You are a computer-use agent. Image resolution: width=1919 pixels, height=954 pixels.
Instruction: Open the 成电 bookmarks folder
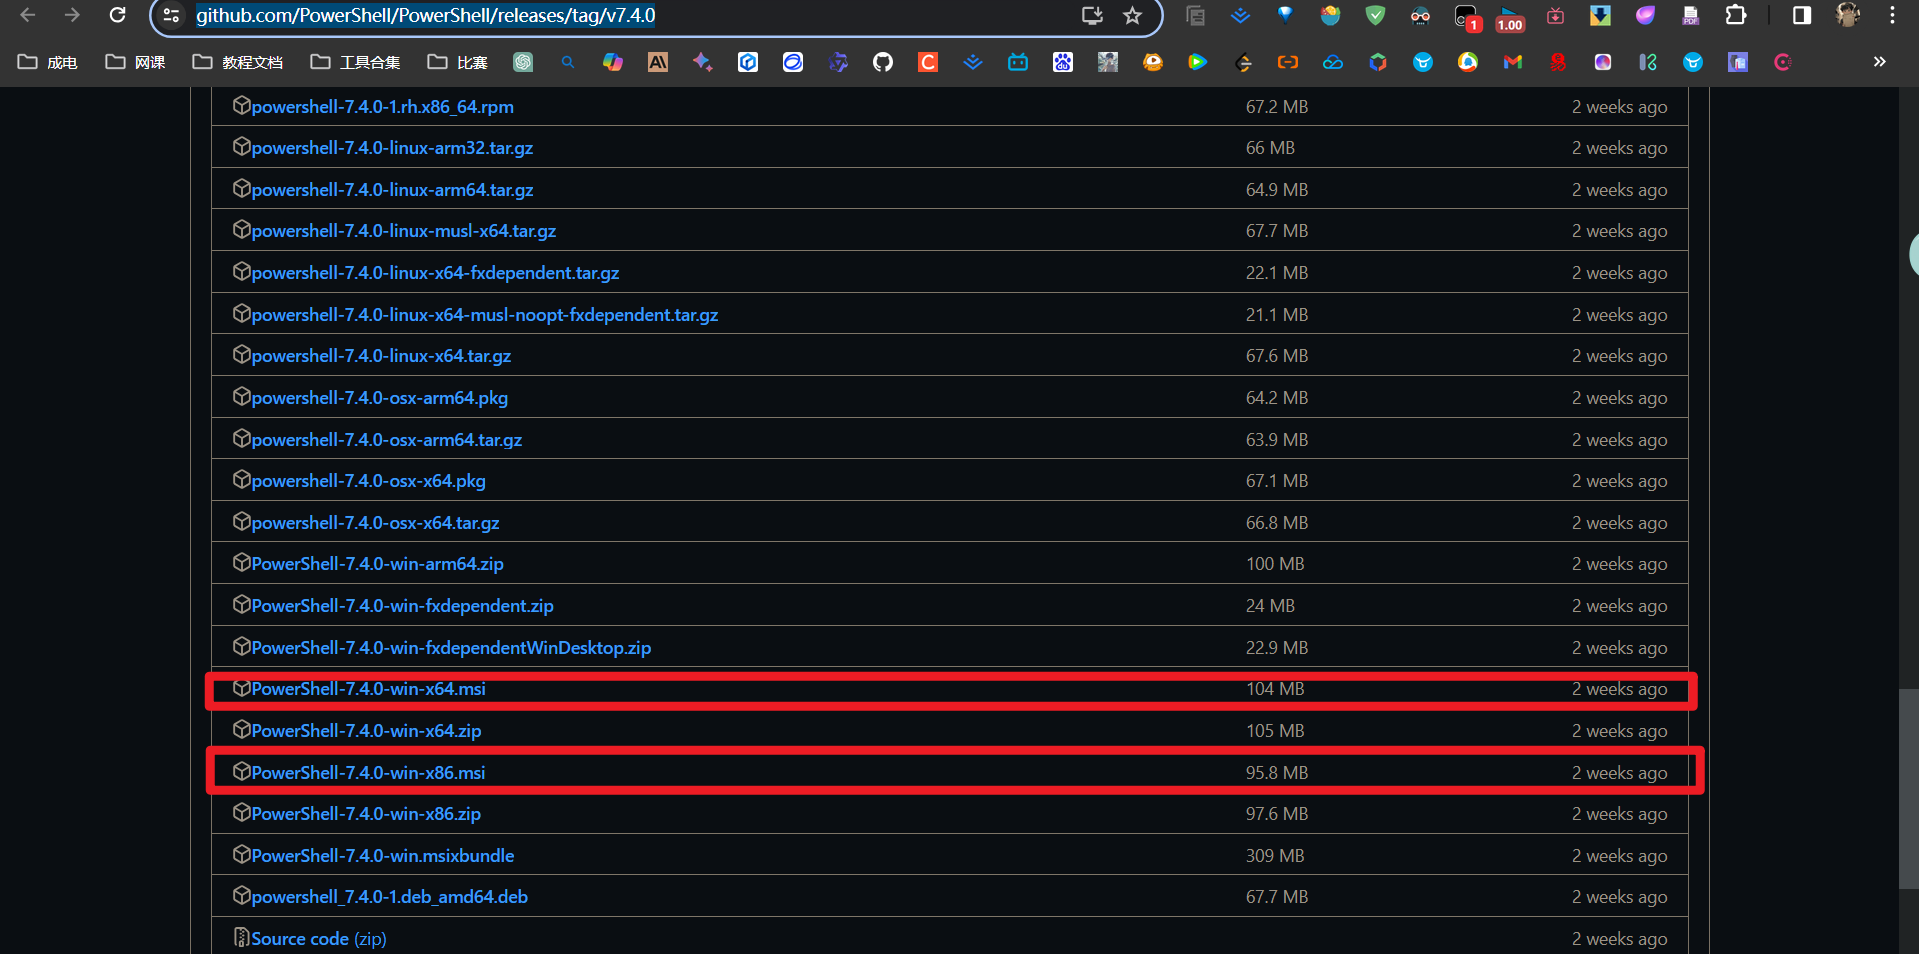[48, 62]
